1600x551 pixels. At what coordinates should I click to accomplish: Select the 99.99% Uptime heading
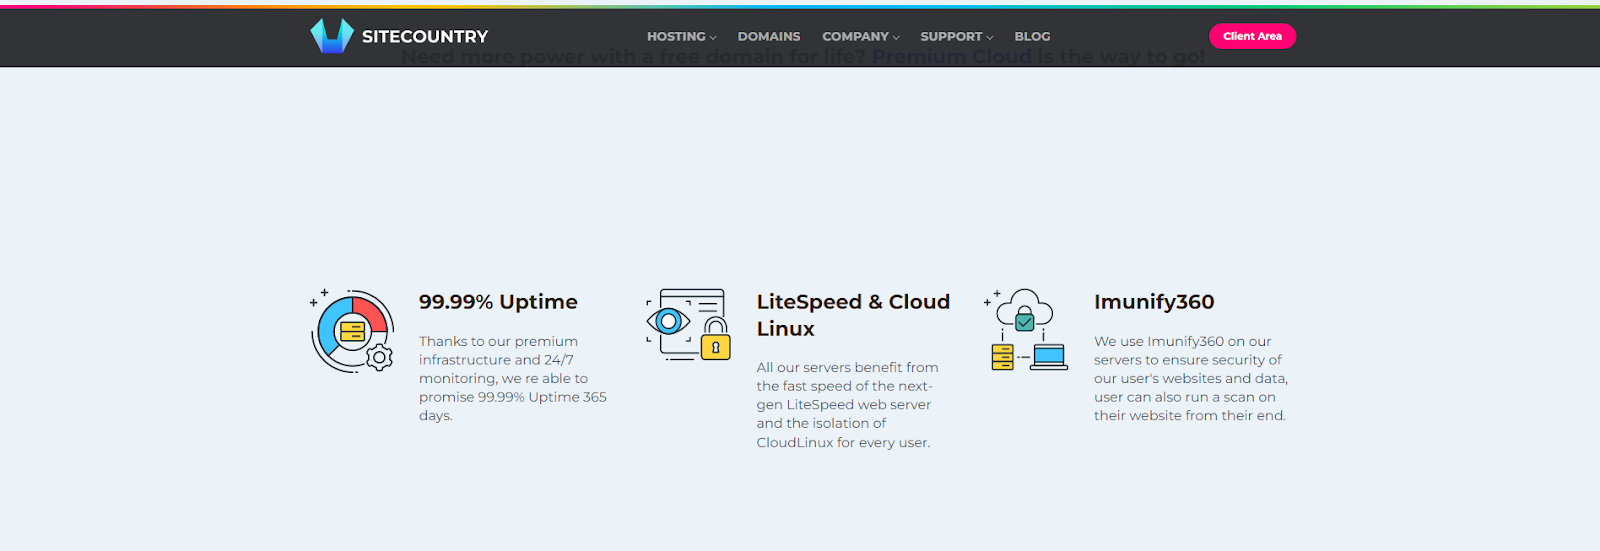coord(498,302)
